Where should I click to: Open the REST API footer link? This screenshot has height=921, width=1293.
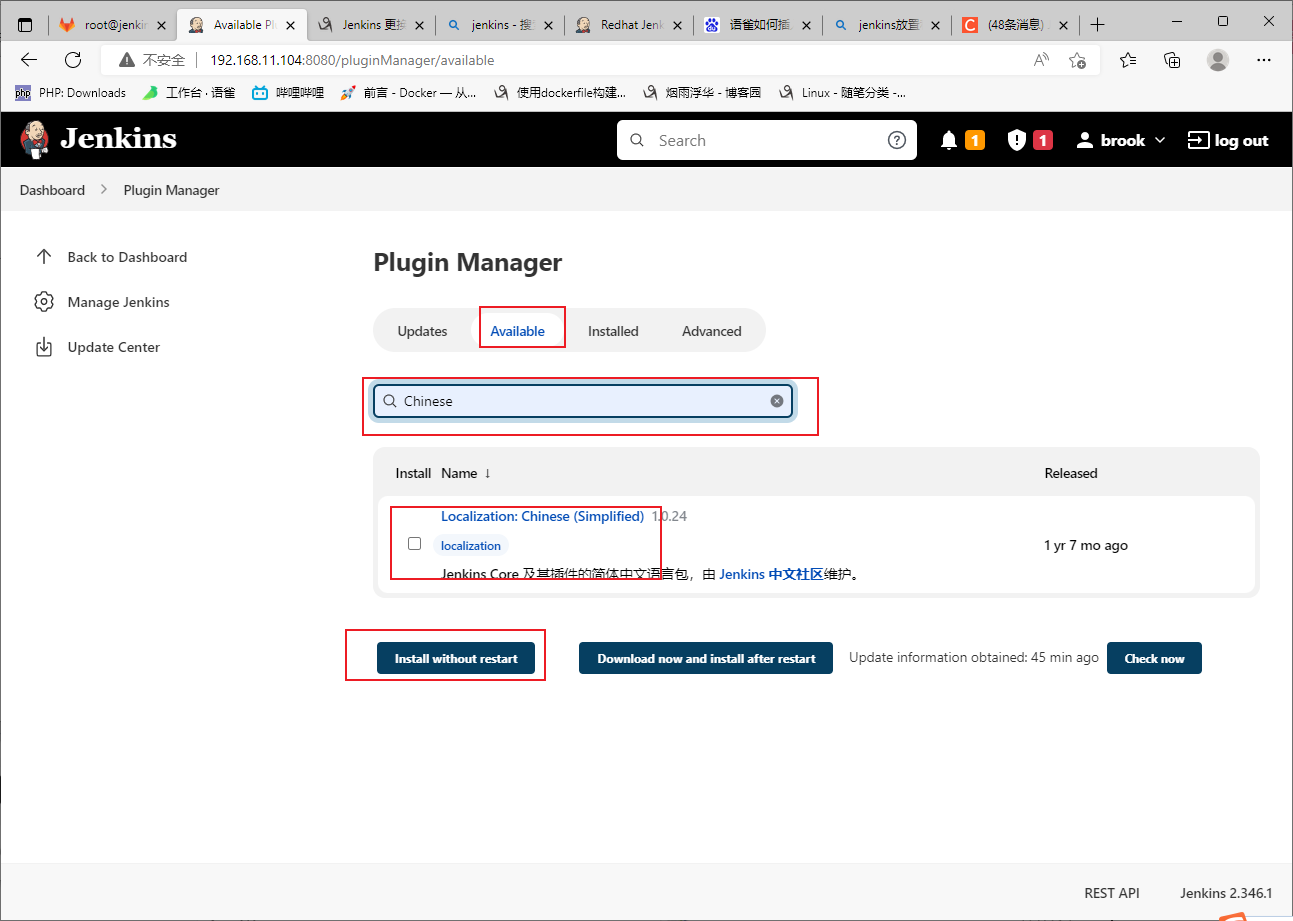tap(1111, 893)
